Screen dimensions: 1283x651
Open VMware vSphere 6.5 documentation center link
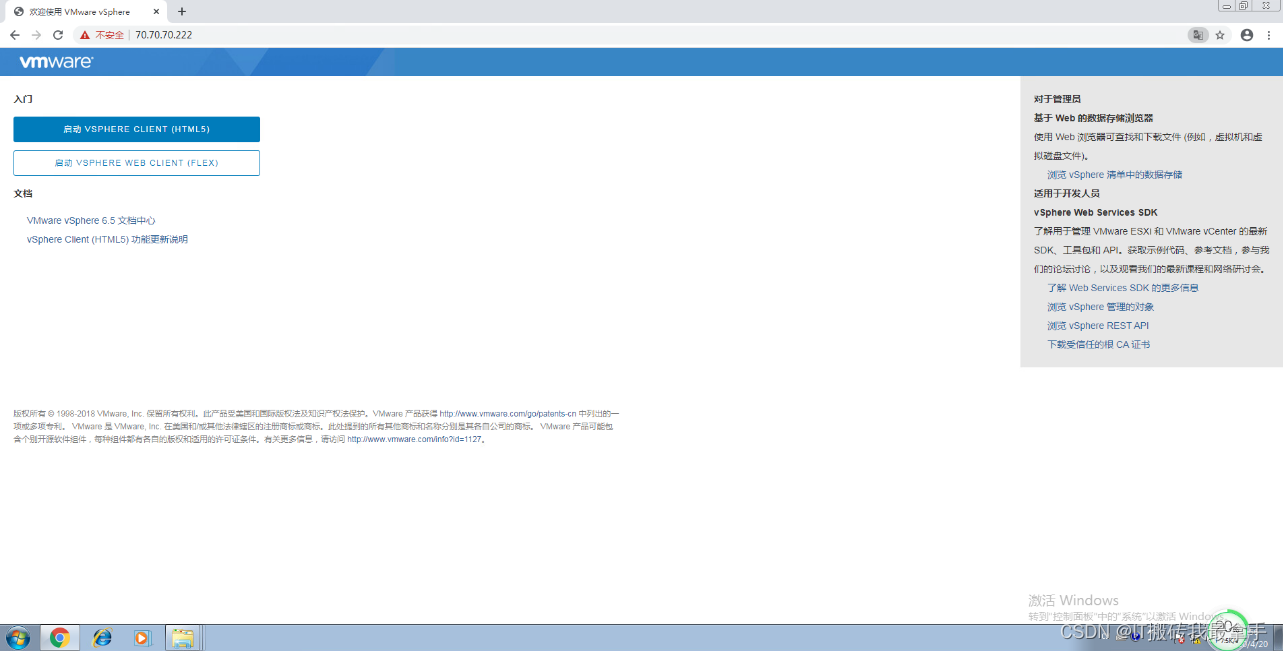coord(91,220)
